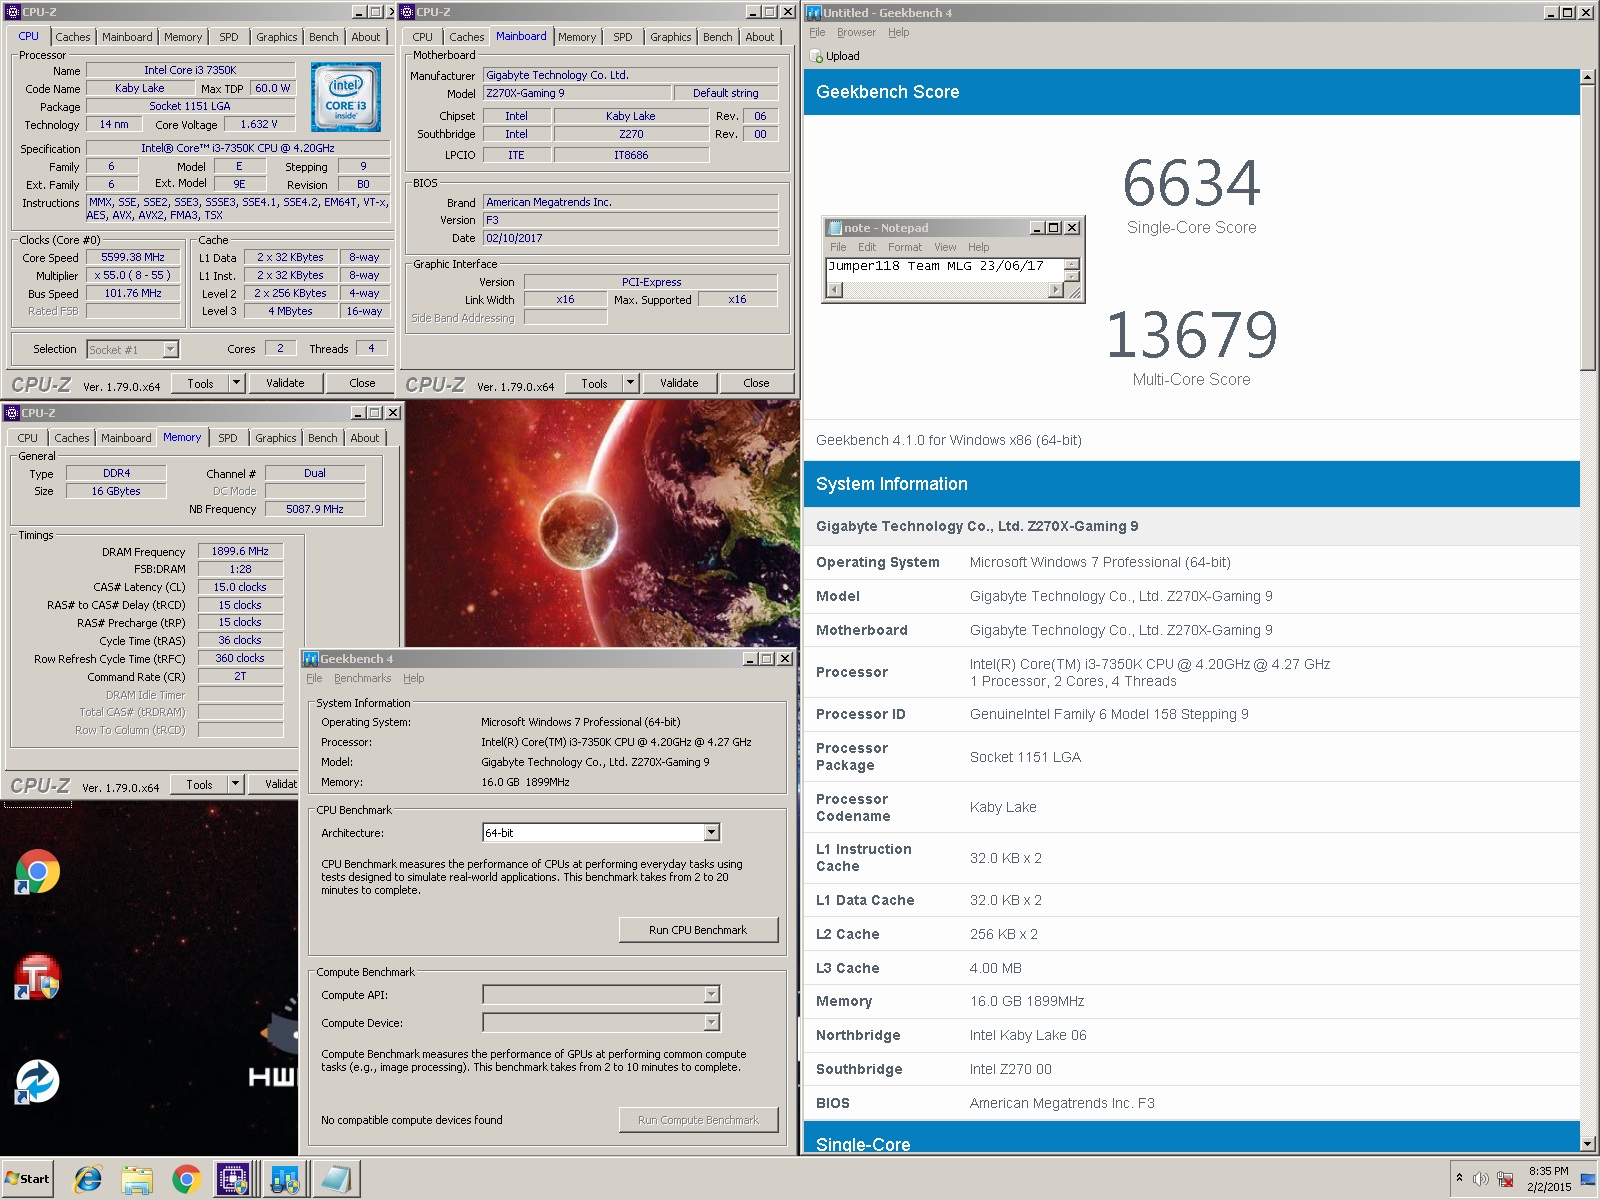This screenshot has width=1600, height=1200.
Task: Open network tray icon with red X
Action: [1505, 1179]
